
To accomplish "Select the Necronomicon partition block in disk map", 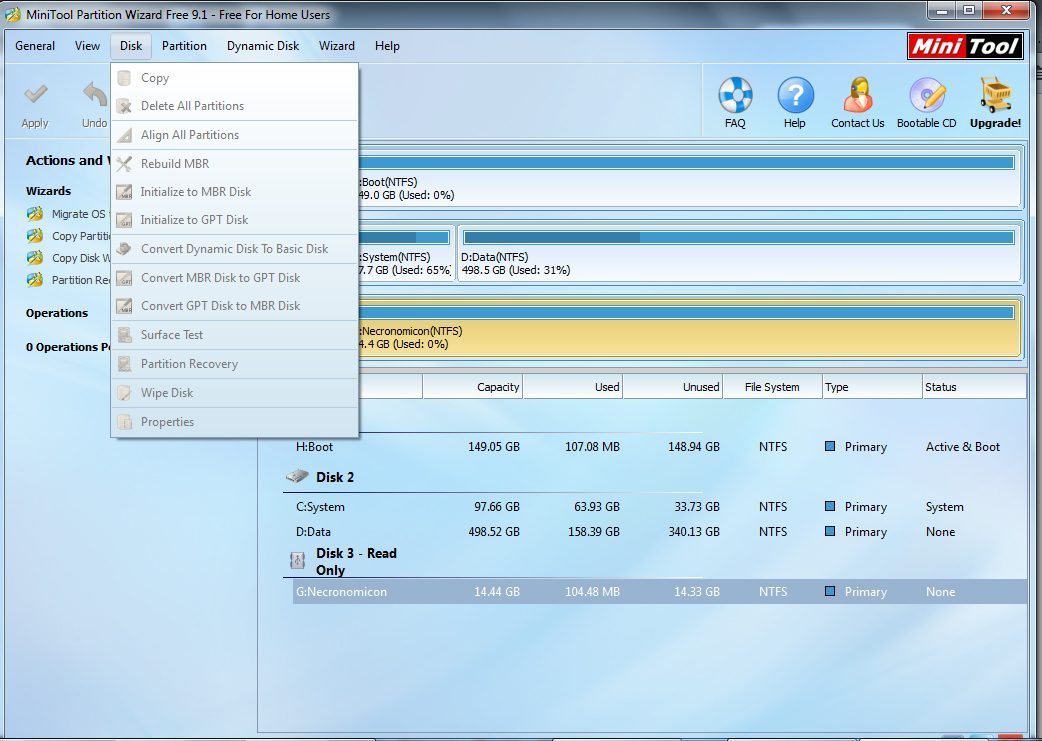I will click(x=688, y=328).
